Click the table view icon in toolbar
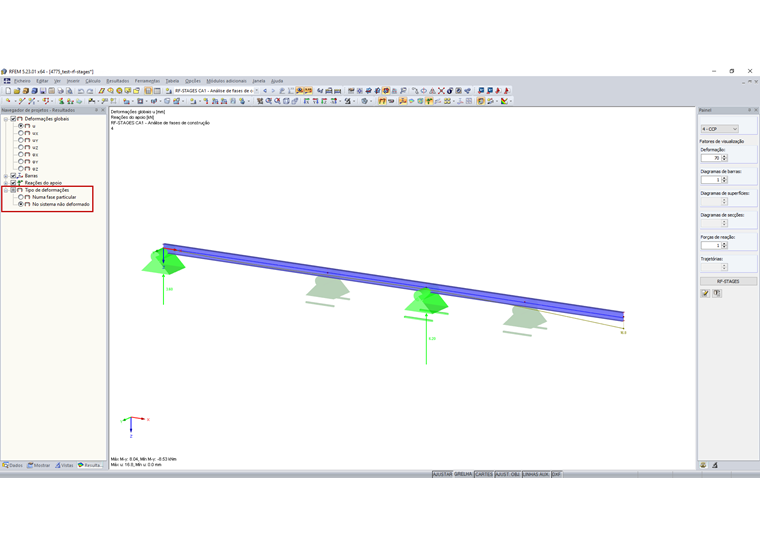 pos(157,91)
